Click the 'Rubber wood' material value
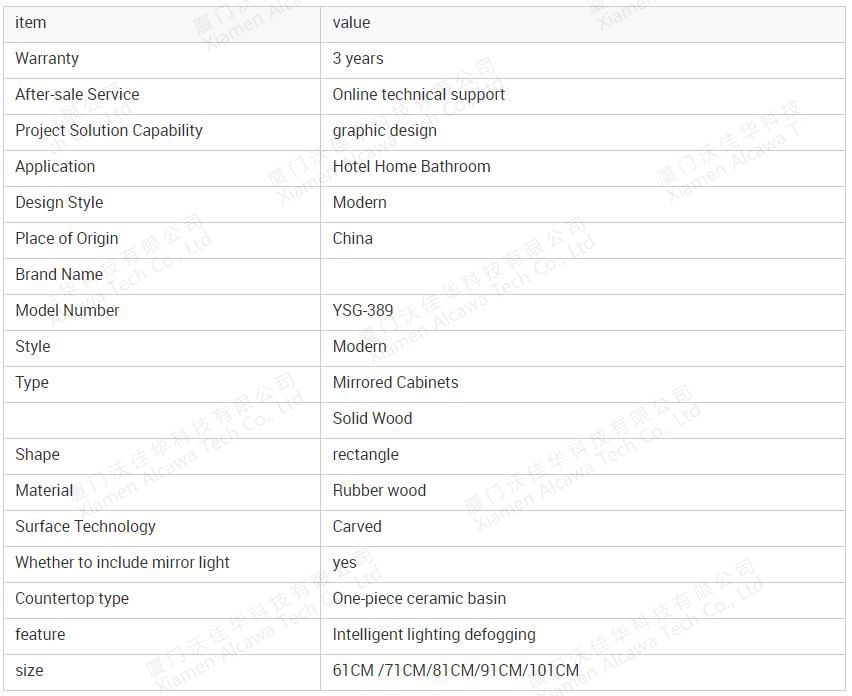The width and height of the screenshot is (852, 696). [379, 491]
